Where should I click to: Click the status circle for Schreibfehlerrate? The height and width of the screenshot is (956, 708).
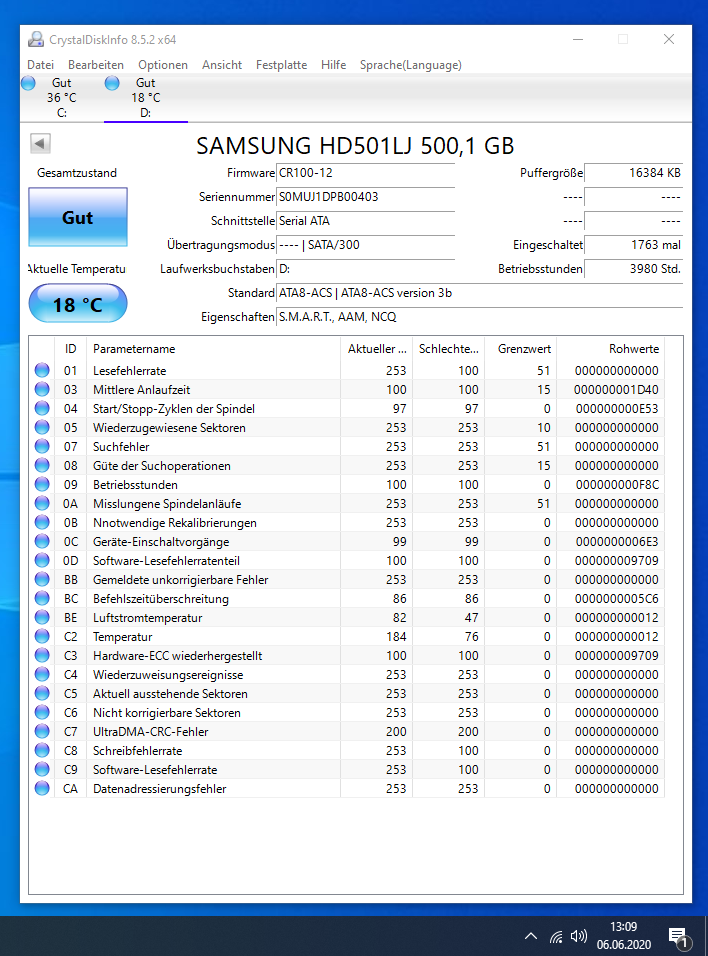42,750
